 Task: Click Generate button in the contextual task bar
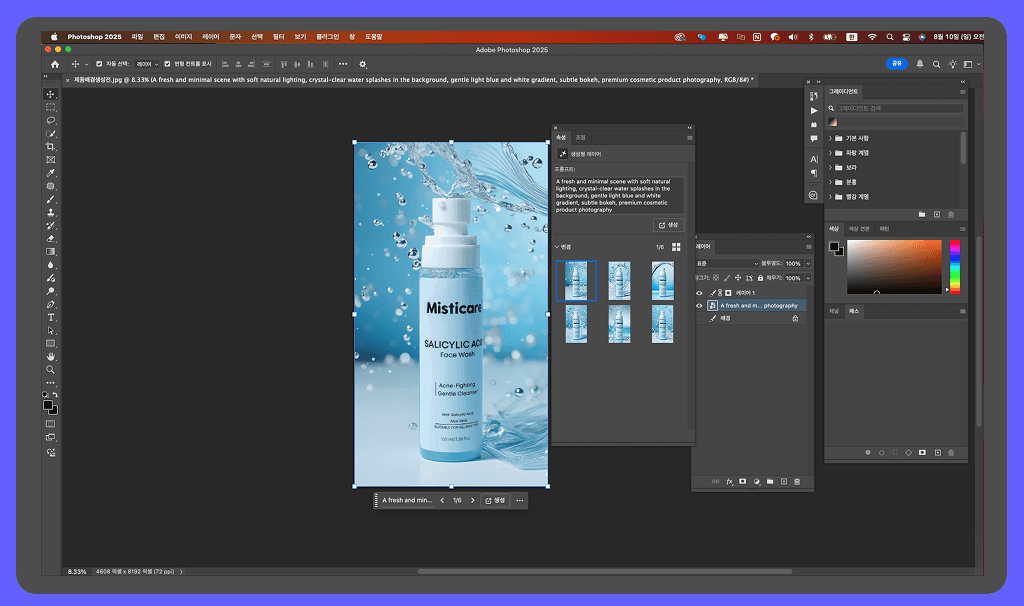tap(494, 500)
